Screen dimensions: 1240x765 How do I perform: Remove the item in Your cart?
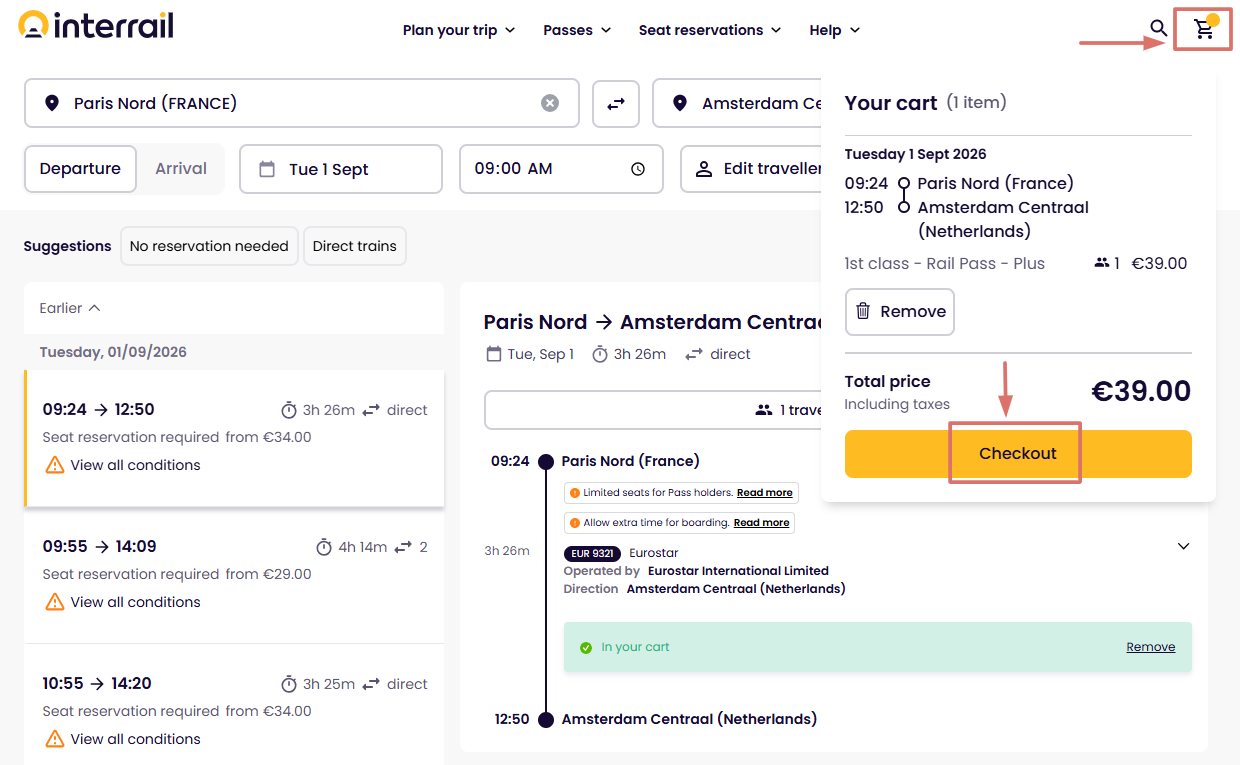(900, 312)
